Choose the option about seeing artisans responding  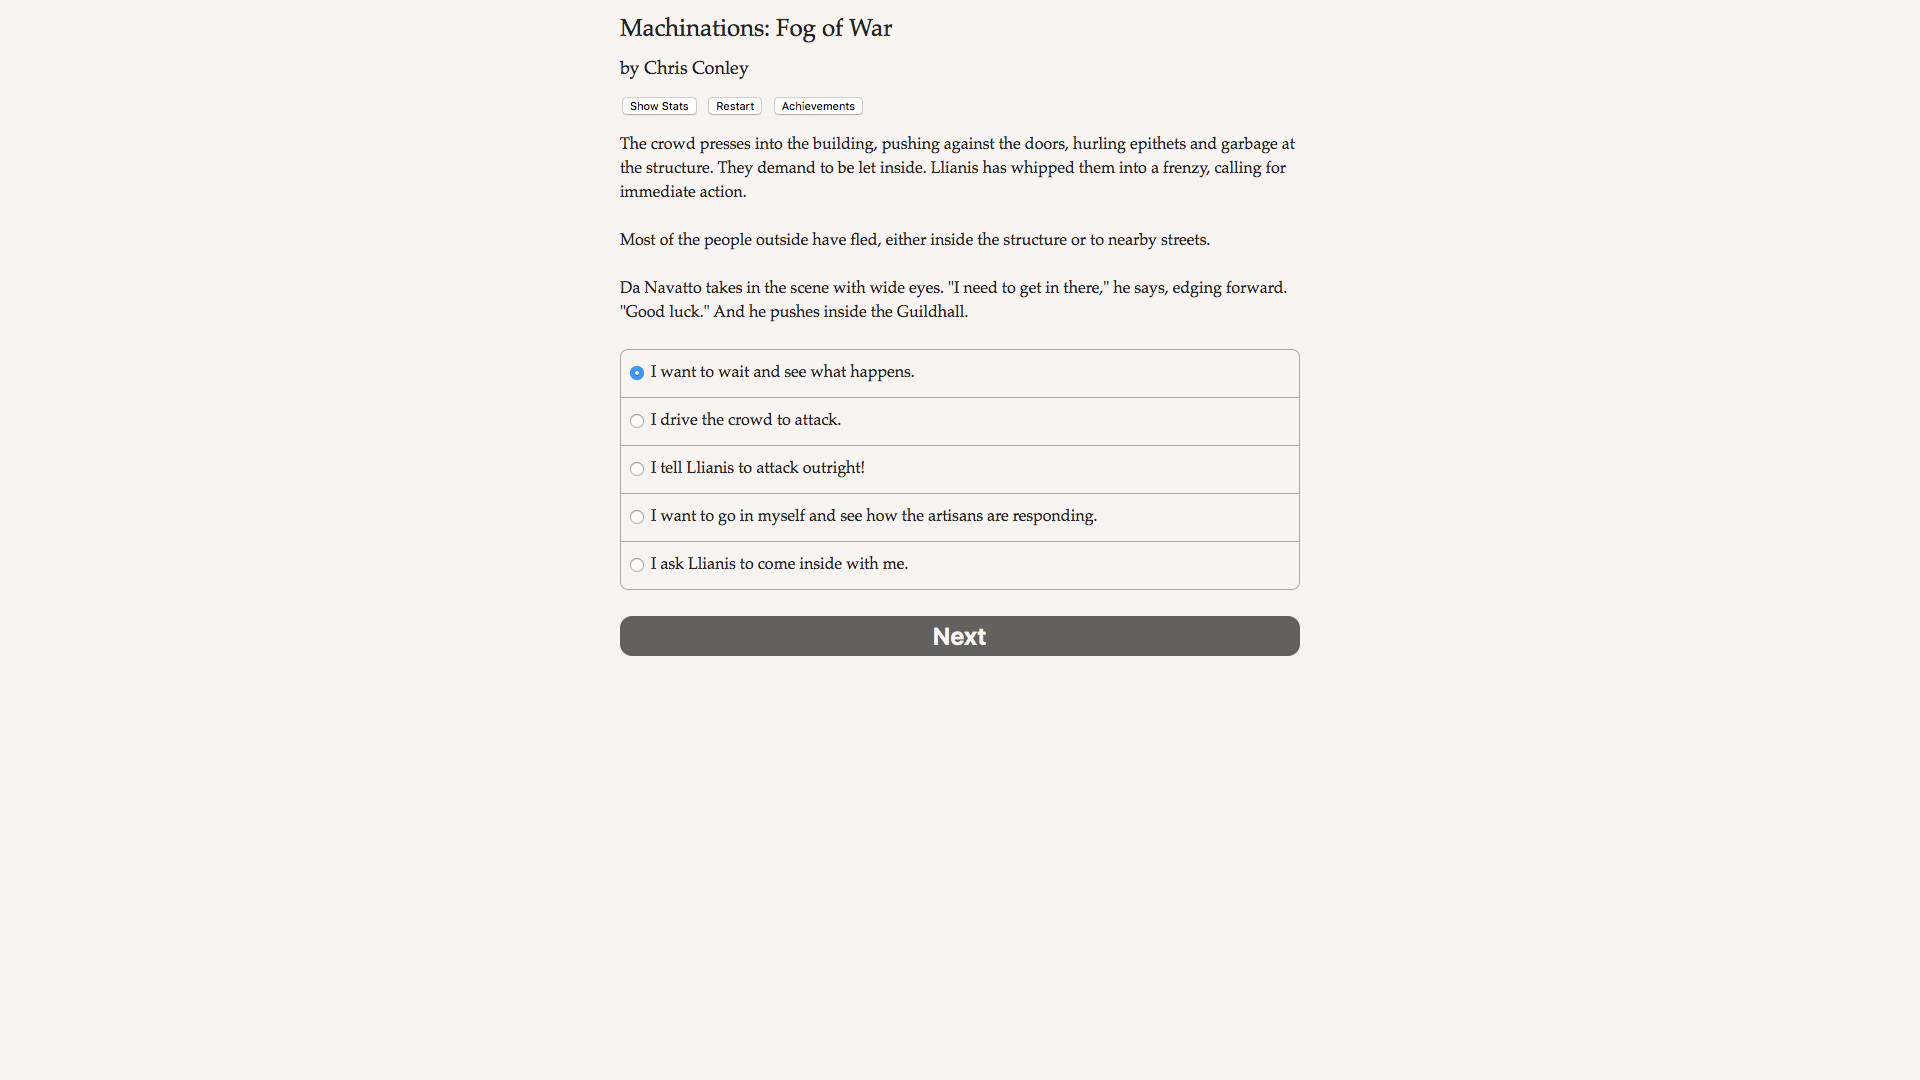(x=874, y=516)
